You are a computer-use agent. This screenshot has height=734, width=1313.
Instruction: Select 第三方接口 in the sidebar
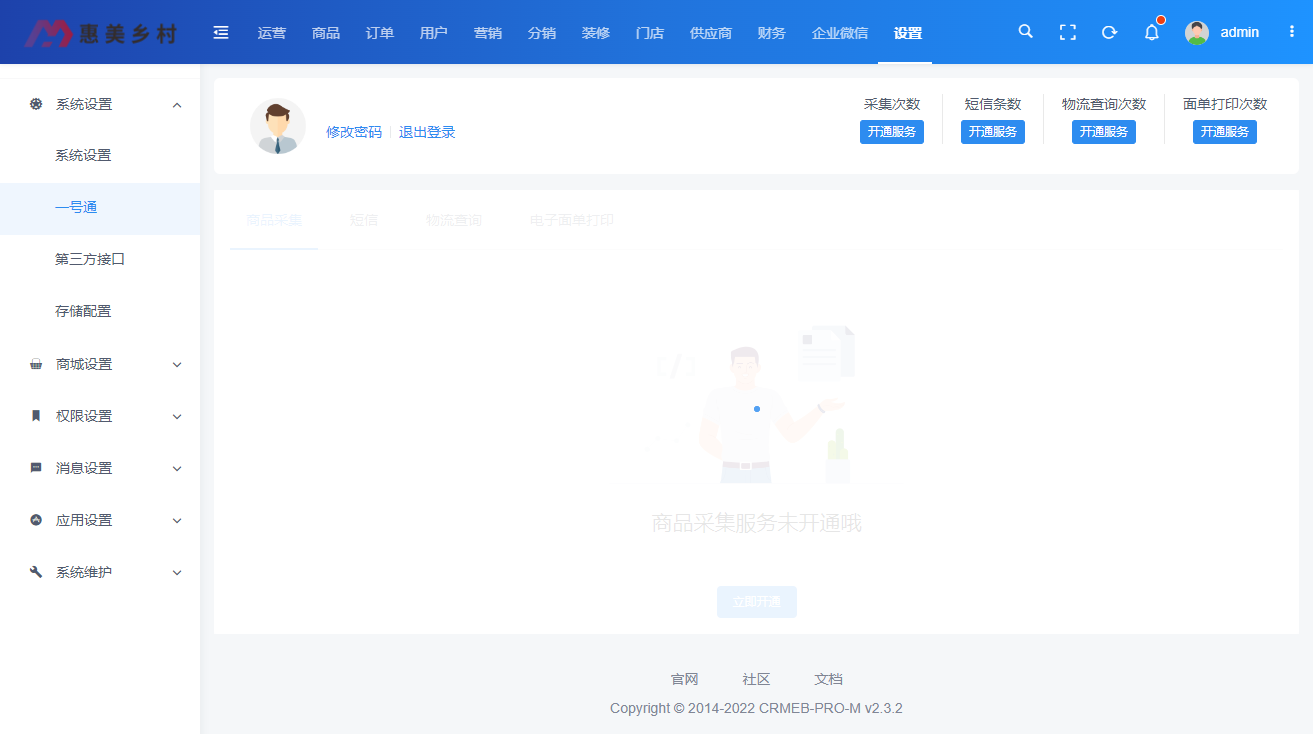[x=90, y=259]
